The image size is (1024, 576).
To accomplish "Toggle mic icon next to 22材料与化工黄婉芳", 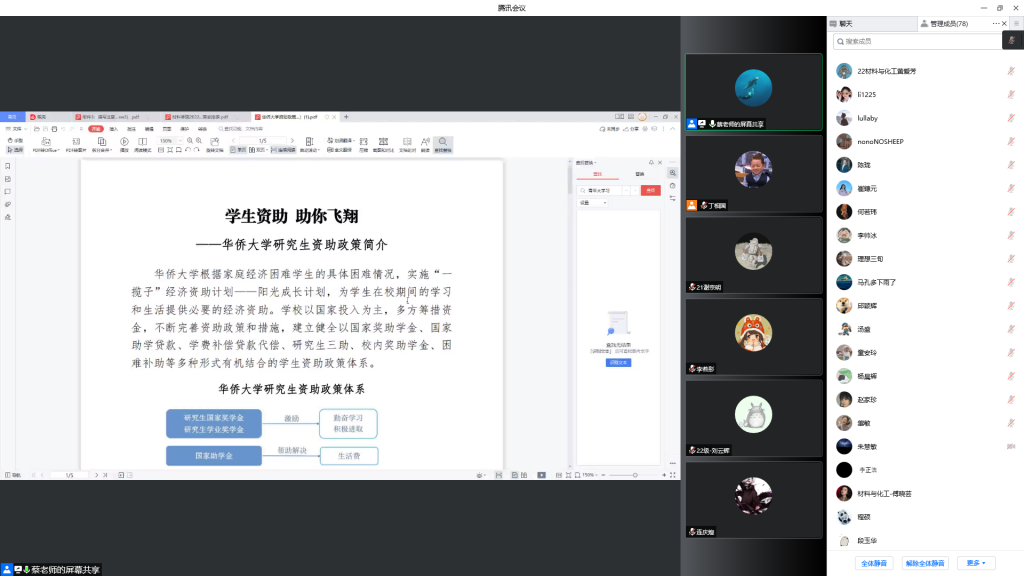I will 1011,71.
